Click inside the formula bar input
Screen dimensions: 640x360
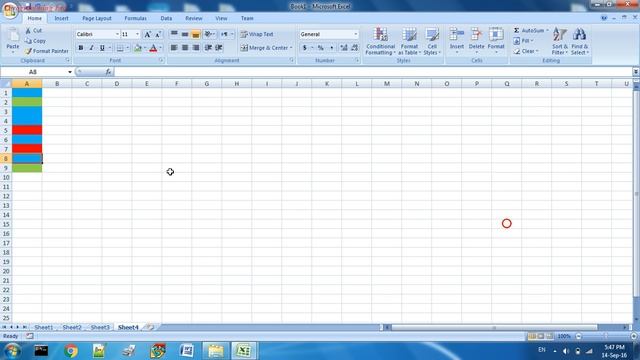tap(373, 72)
